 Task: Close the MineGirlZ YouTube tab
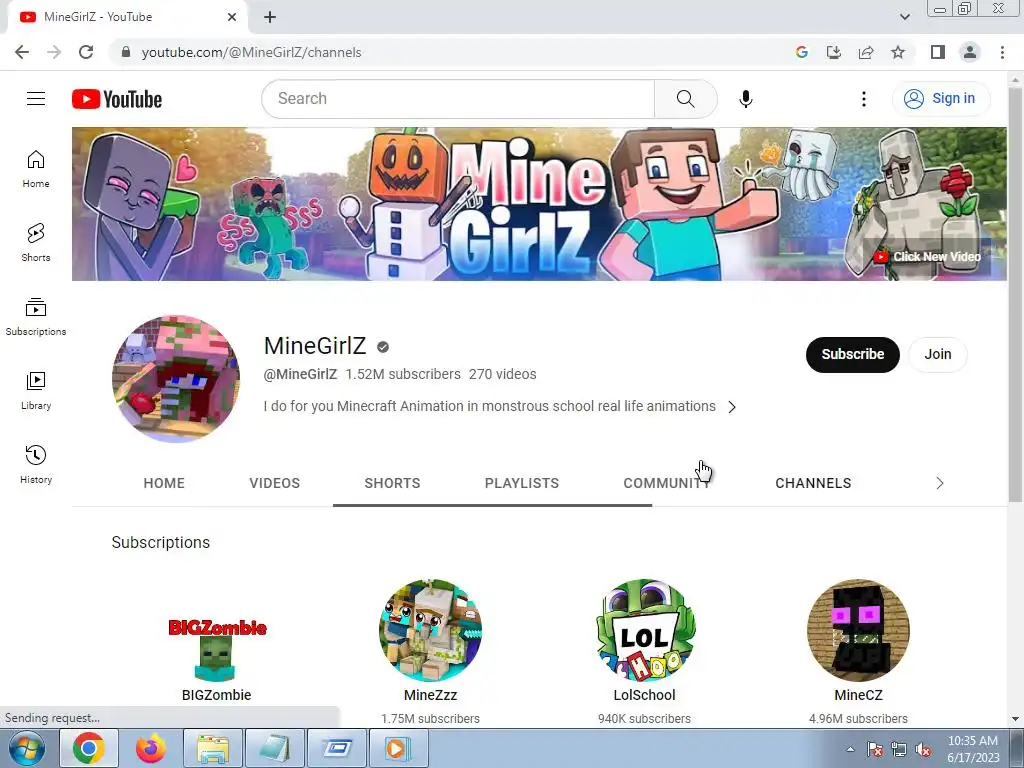[x=232, y=17]
